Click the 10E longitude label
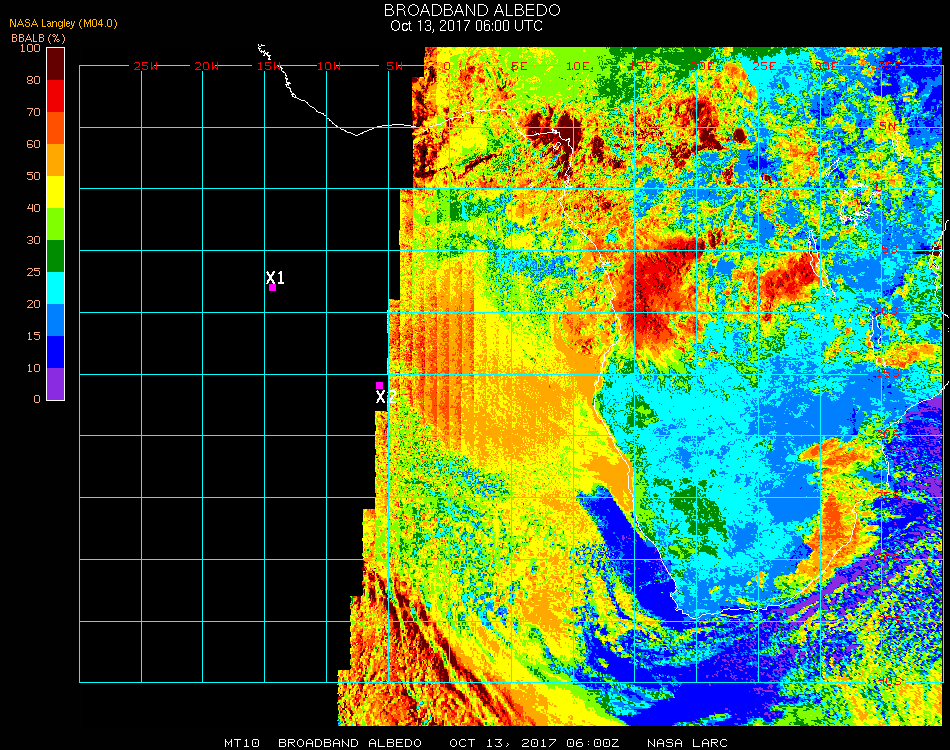Image resolution: width=950 pixels, height=750 pixels. (x=577, y=66)
